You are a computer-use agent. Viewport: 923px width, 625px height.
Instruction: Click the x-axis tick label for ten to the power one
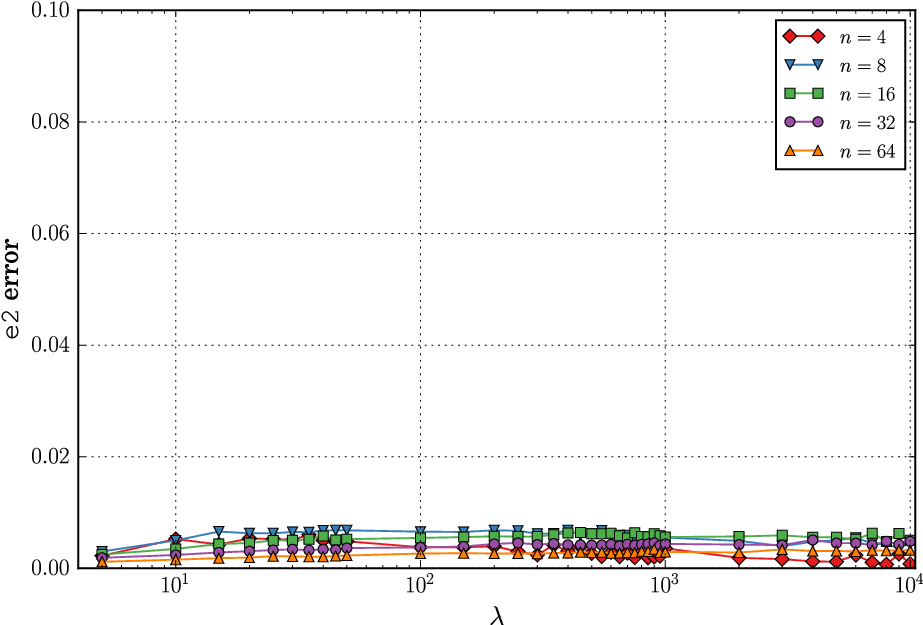click(x=175, y=587)
